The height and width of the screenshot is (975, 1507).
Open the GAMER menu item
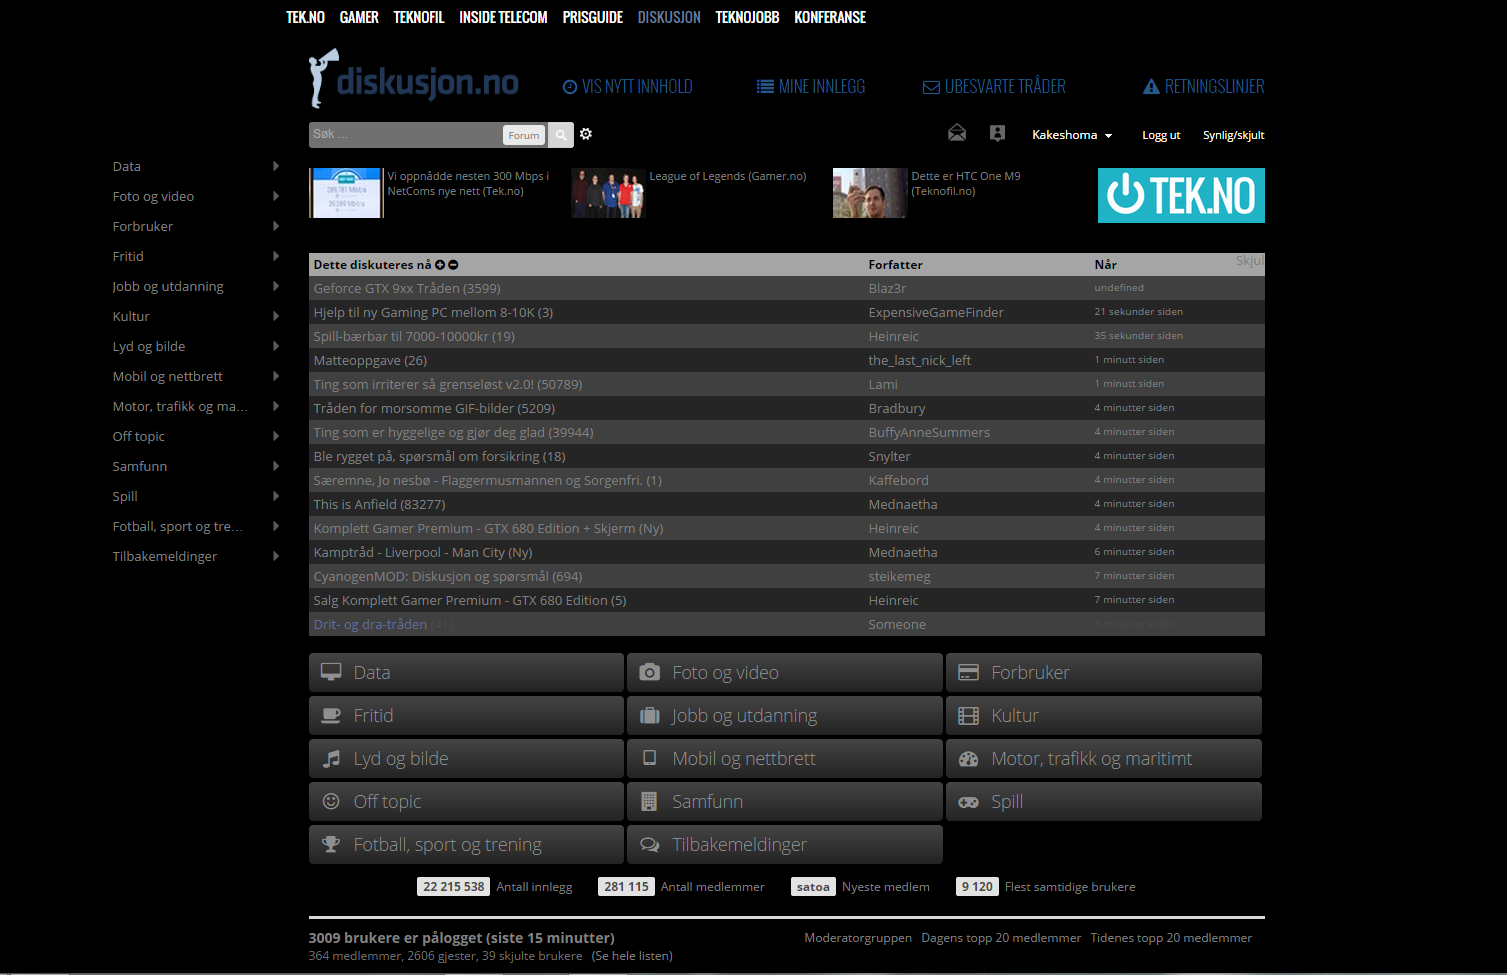click(359, 16)
